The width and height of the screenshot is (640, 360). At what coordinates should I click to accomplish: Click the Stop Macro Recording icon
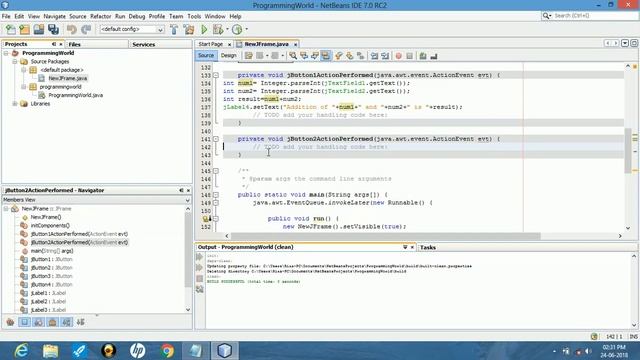click(409, 56)
